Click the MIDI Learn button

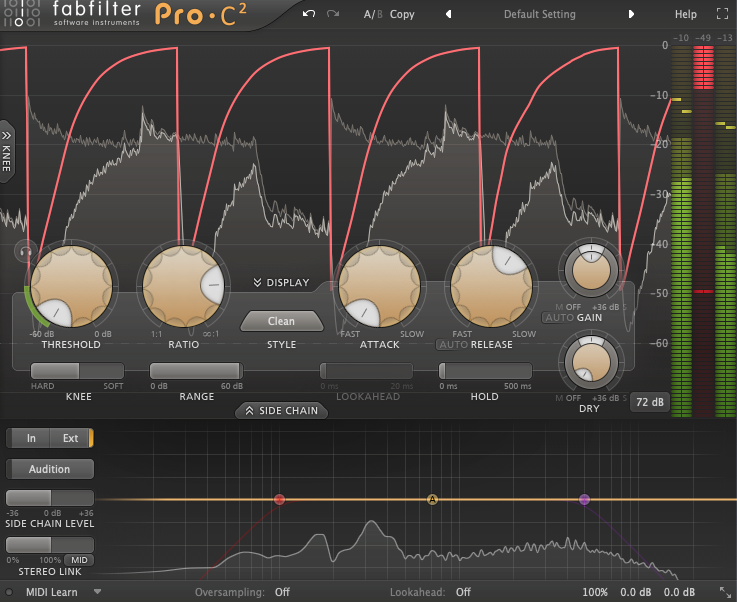pos(52,592)
